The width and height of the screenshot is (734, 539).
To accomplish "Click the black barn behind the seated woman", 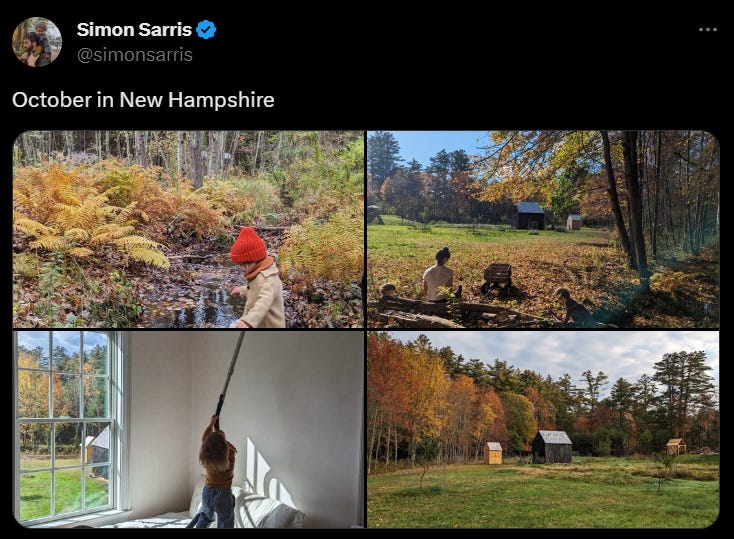I will point(528,216).
